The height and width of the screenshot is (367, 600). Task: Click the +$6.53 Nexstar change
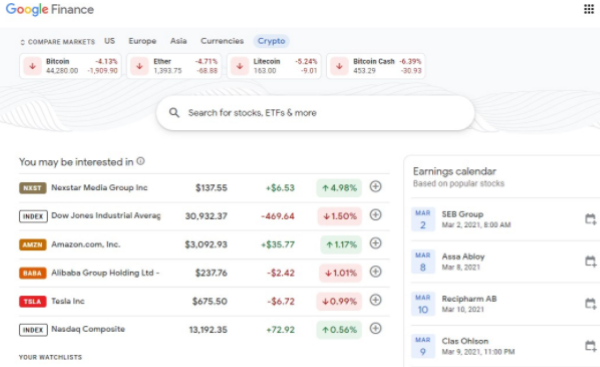tap(280, 188)
